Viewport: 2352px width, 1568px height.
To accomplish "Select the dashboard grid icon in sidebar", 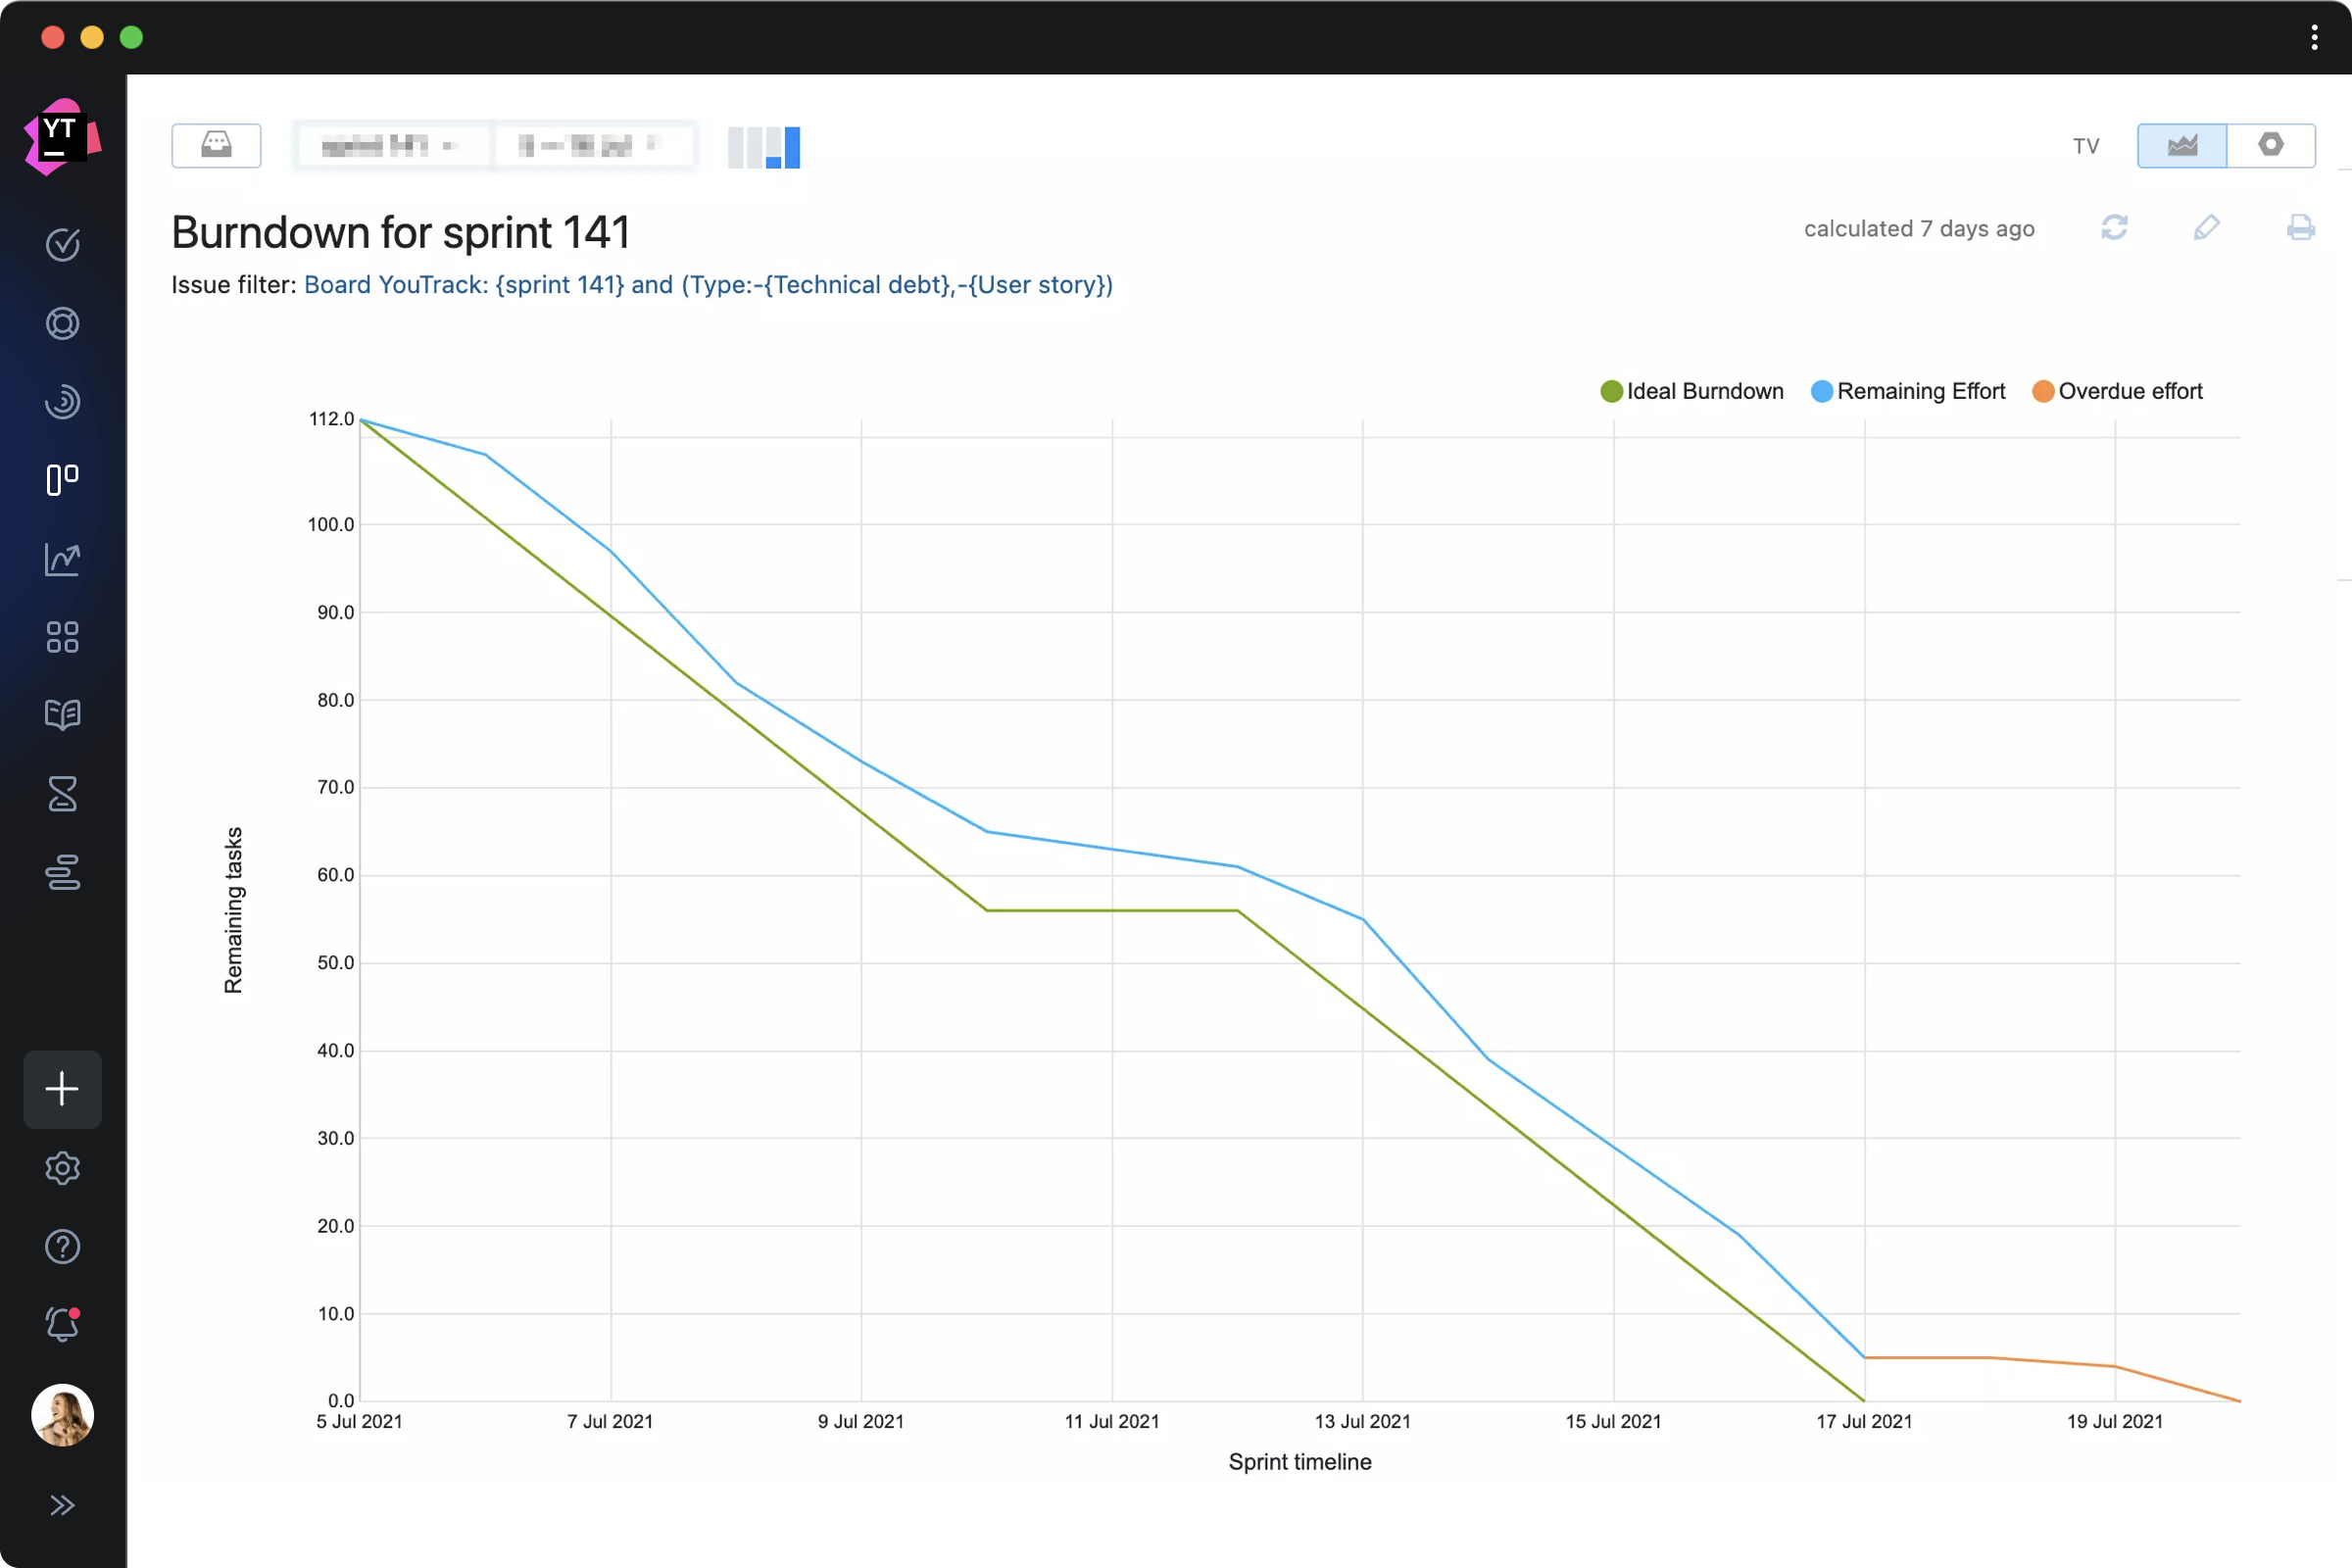I will [63, 635].
